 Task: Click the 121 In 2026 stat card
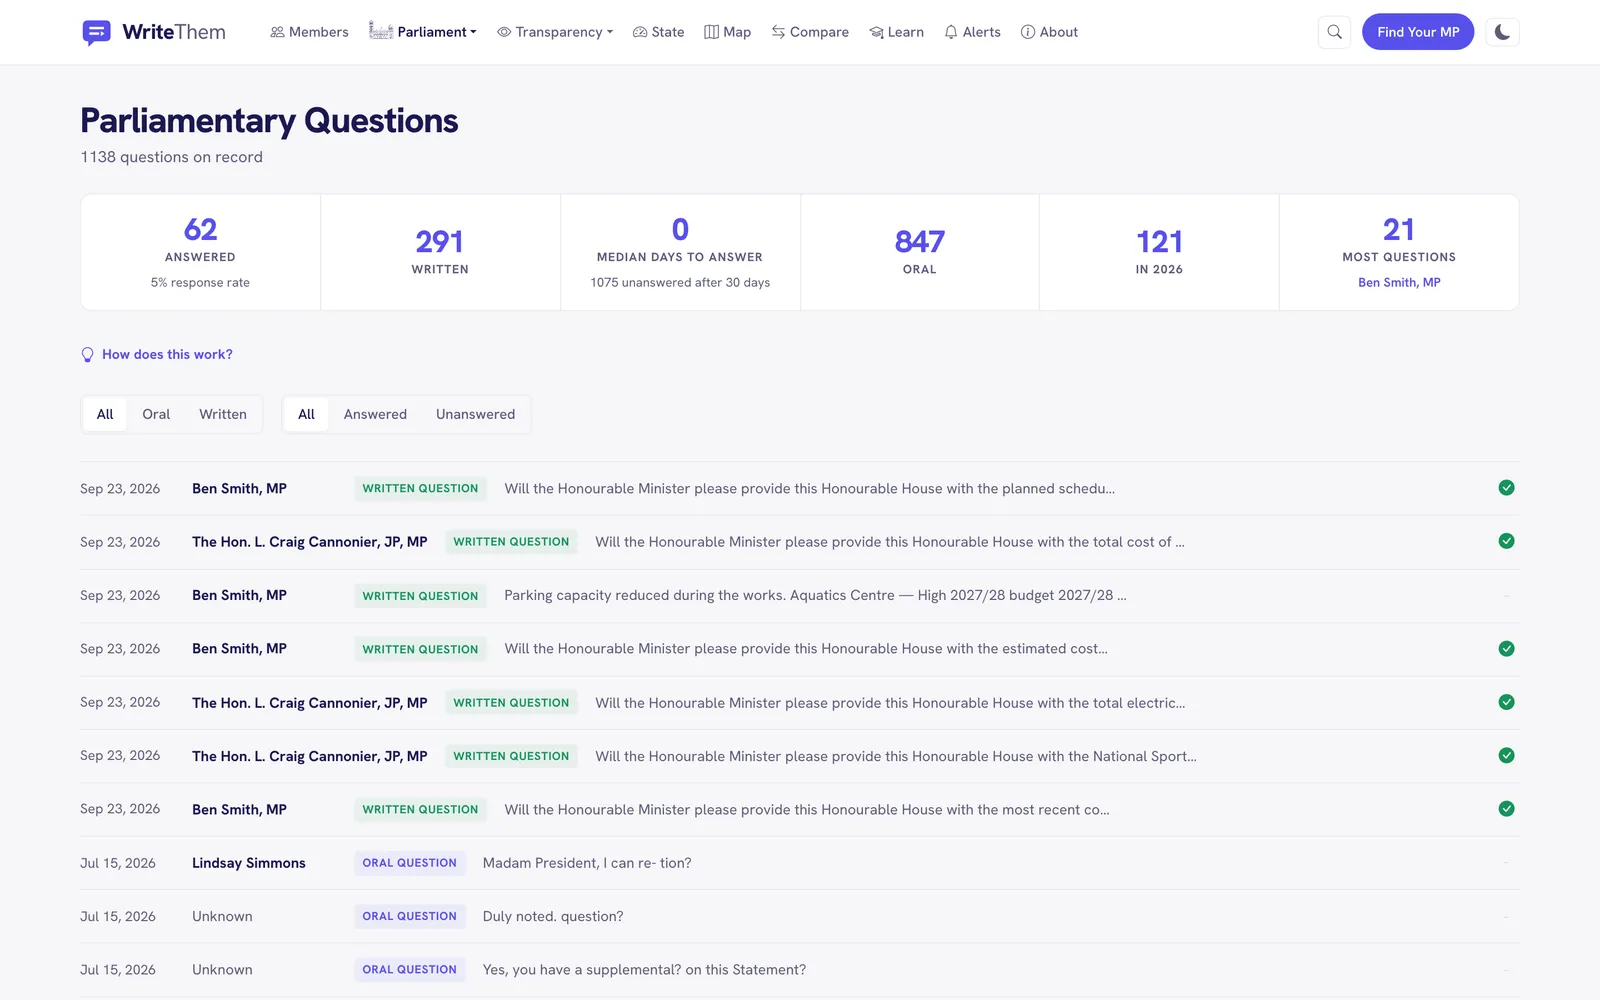pos(1159,252)
